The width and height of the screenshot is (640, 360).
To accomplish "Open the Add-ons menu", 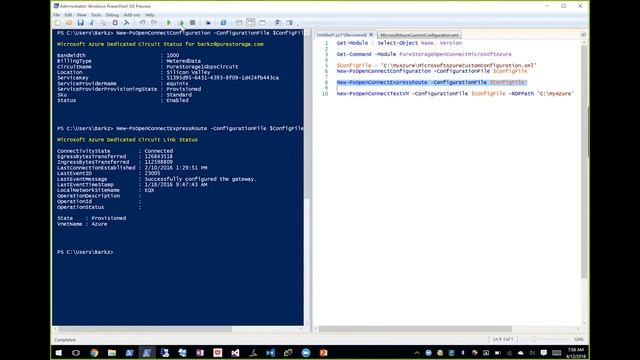I will coord(132,15).
